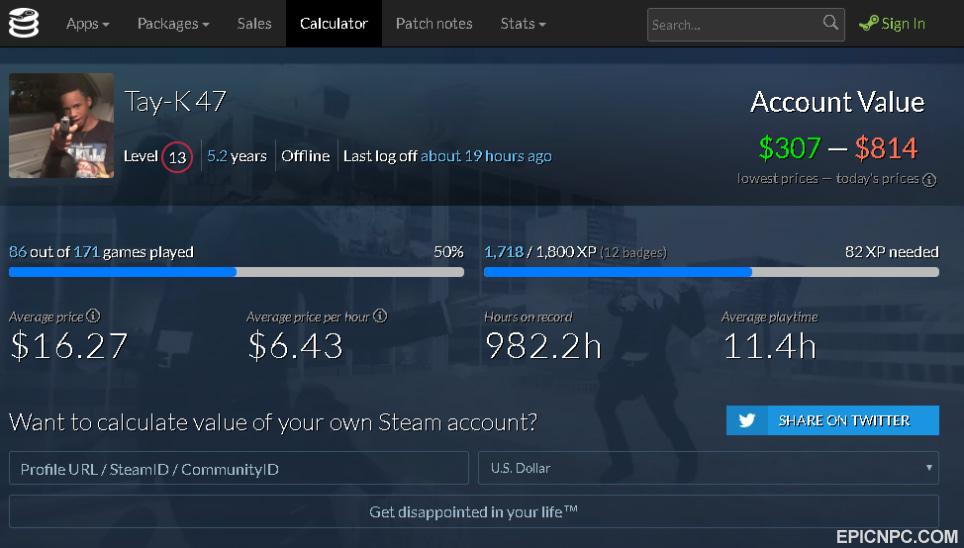Click the info icon next to Average price
964x548 pixels.
pyautogui.click(x=93, y=316)
